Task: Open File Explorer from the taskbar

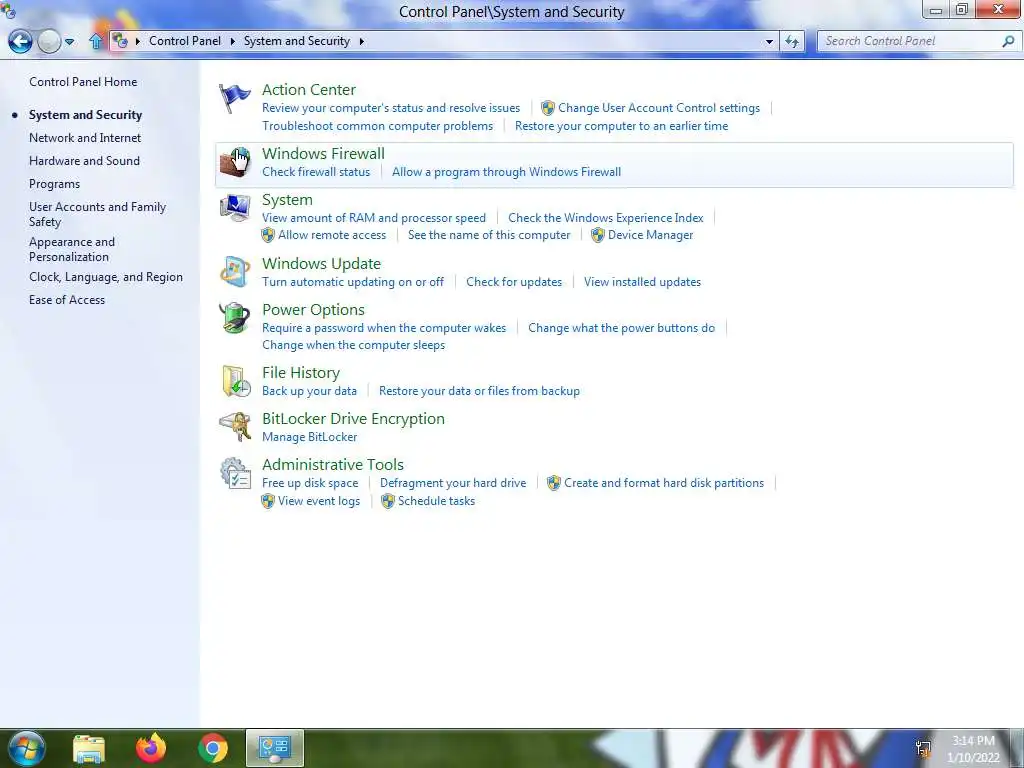Action: (x=89, y=748)
